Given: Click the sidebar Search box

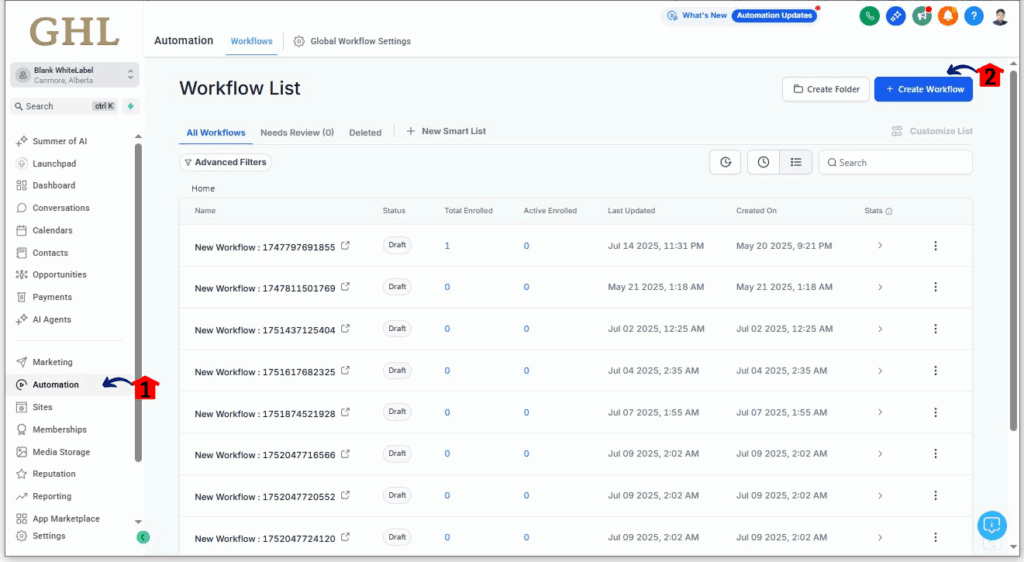Looking at the screenshot, I should (x=65, y=106).
